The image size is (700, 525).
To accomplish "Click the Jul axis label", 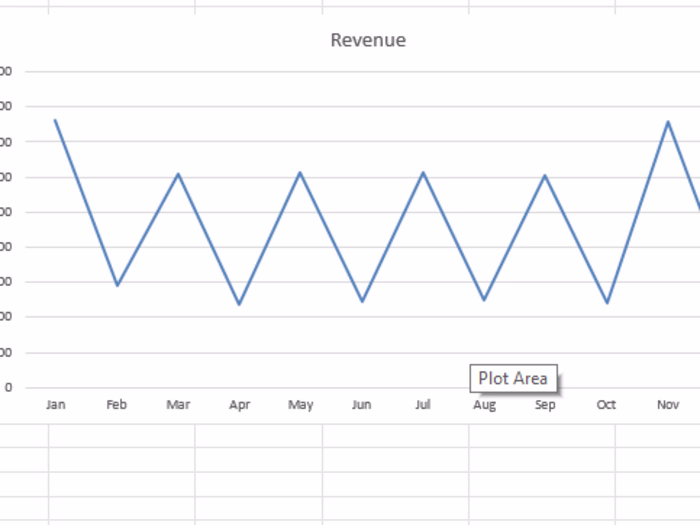I will pyautogui.click(x=423, y=404).
